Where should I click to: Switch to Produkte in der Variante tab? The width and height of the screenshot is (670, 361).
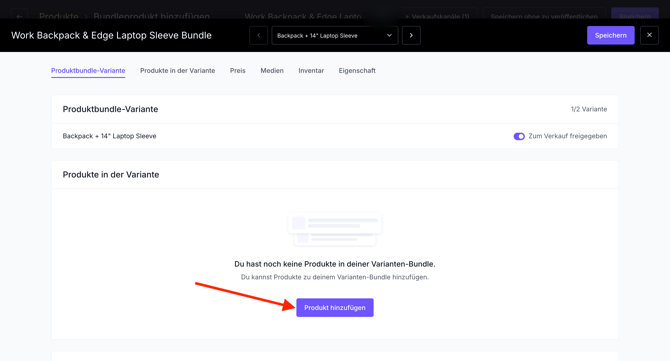click(177, 70)
